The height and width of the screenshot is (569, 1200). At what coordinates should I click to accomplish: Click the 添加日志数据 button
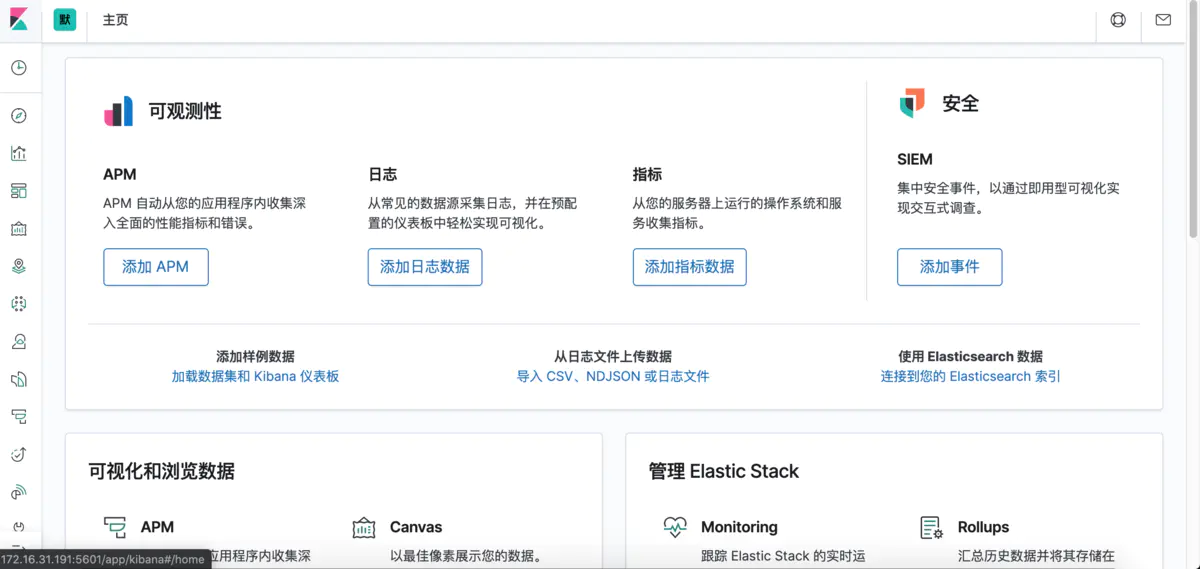coord(425,267)
